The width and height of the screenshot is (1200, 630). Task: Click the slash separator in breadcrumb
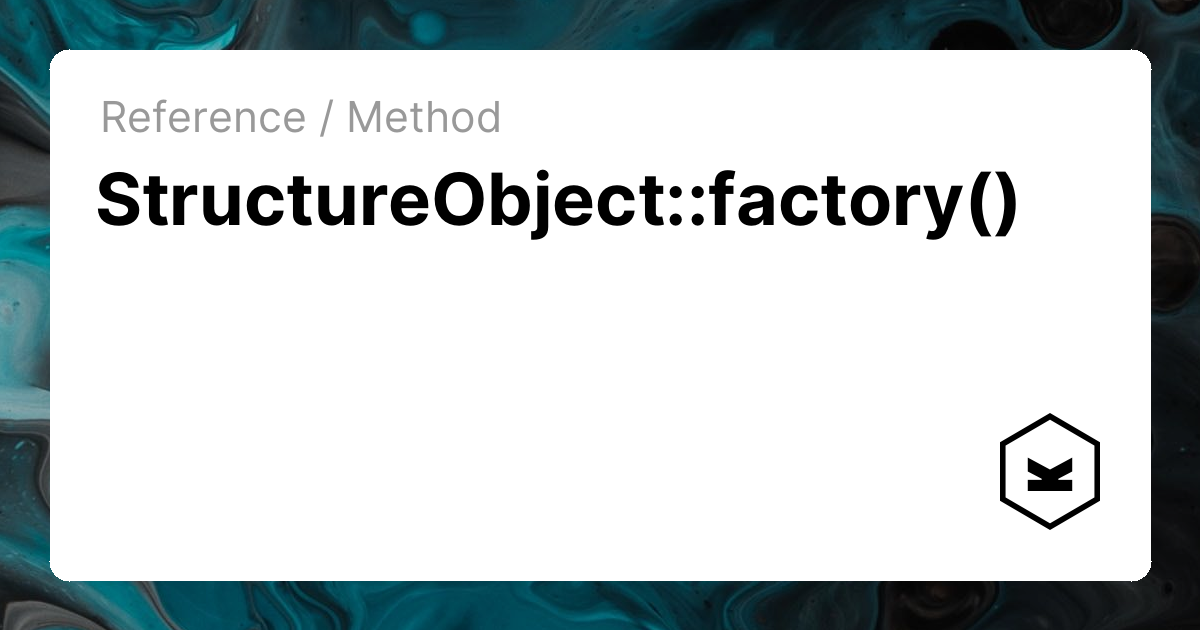[x=326, y=118]
